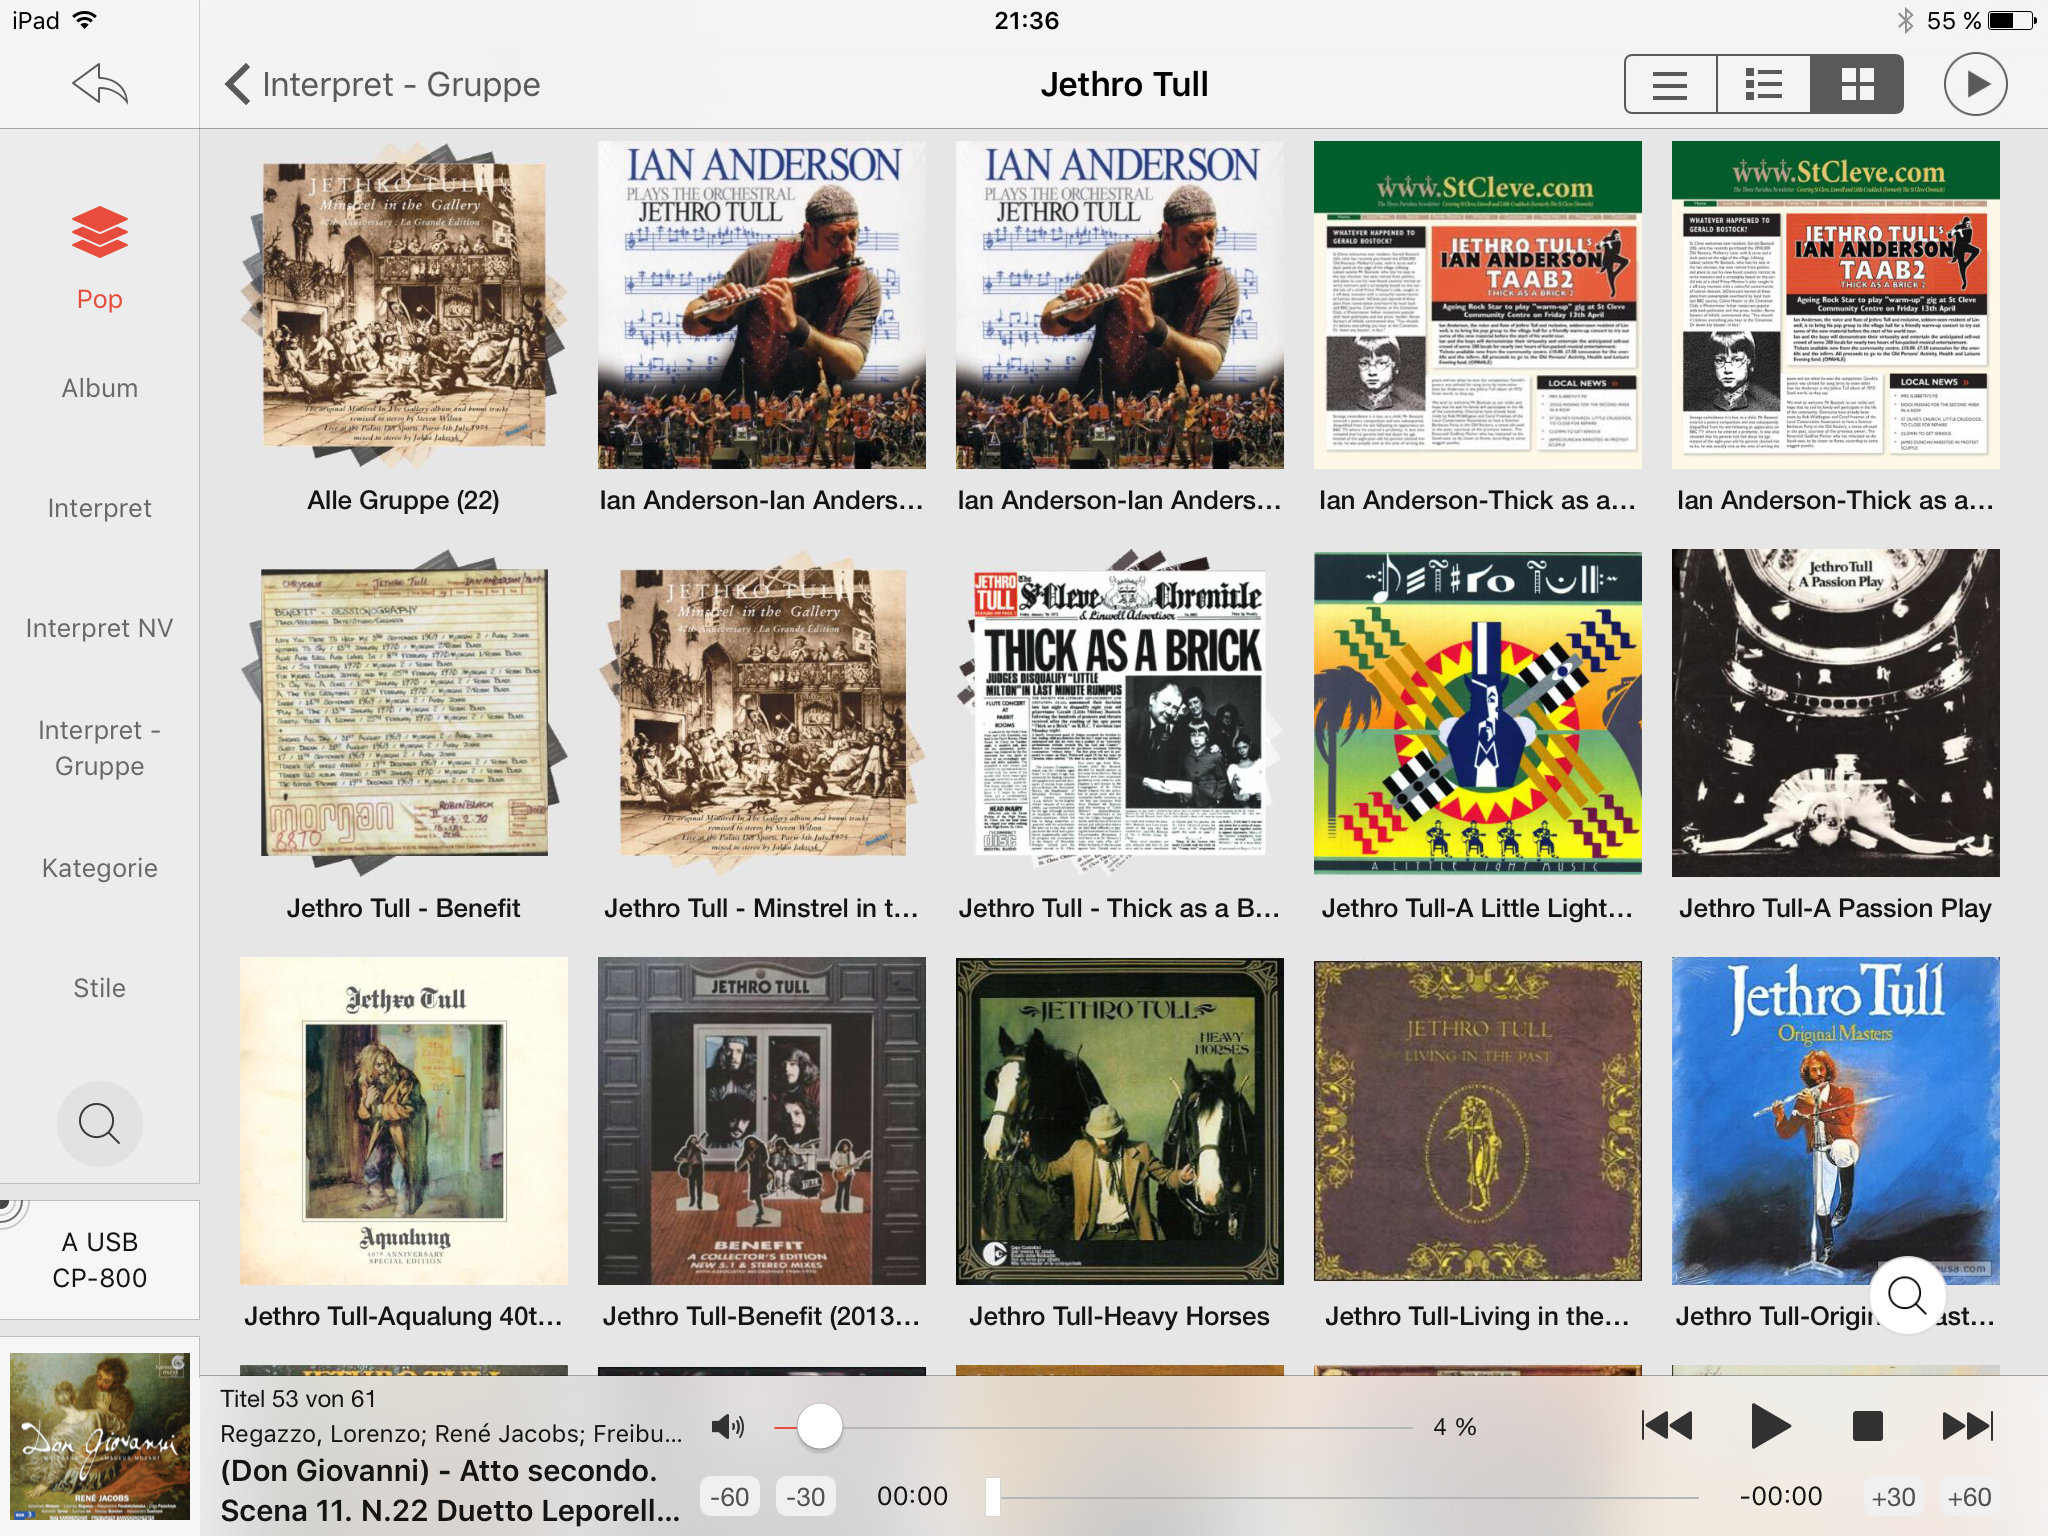Tap the volume speaker icon

(727, 1427)
